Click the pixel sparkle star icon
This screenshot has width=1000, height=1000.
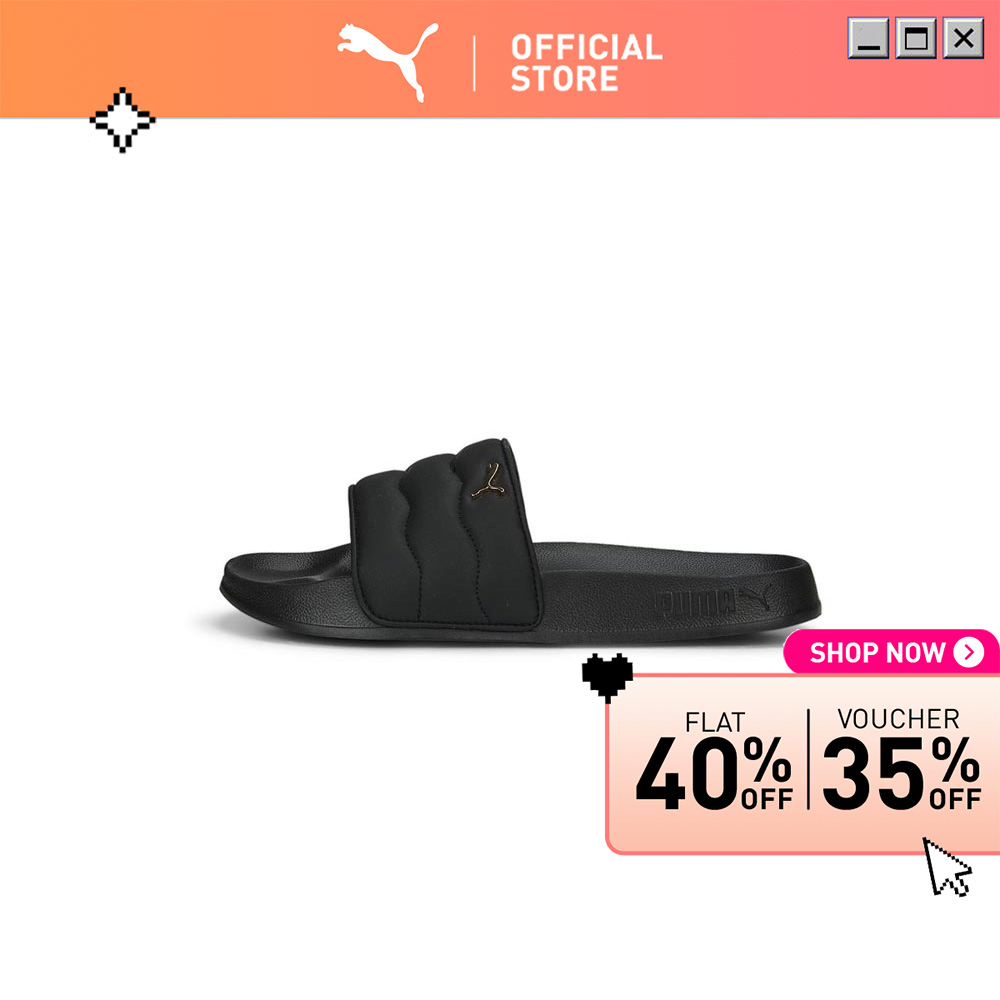coord(122,120)
